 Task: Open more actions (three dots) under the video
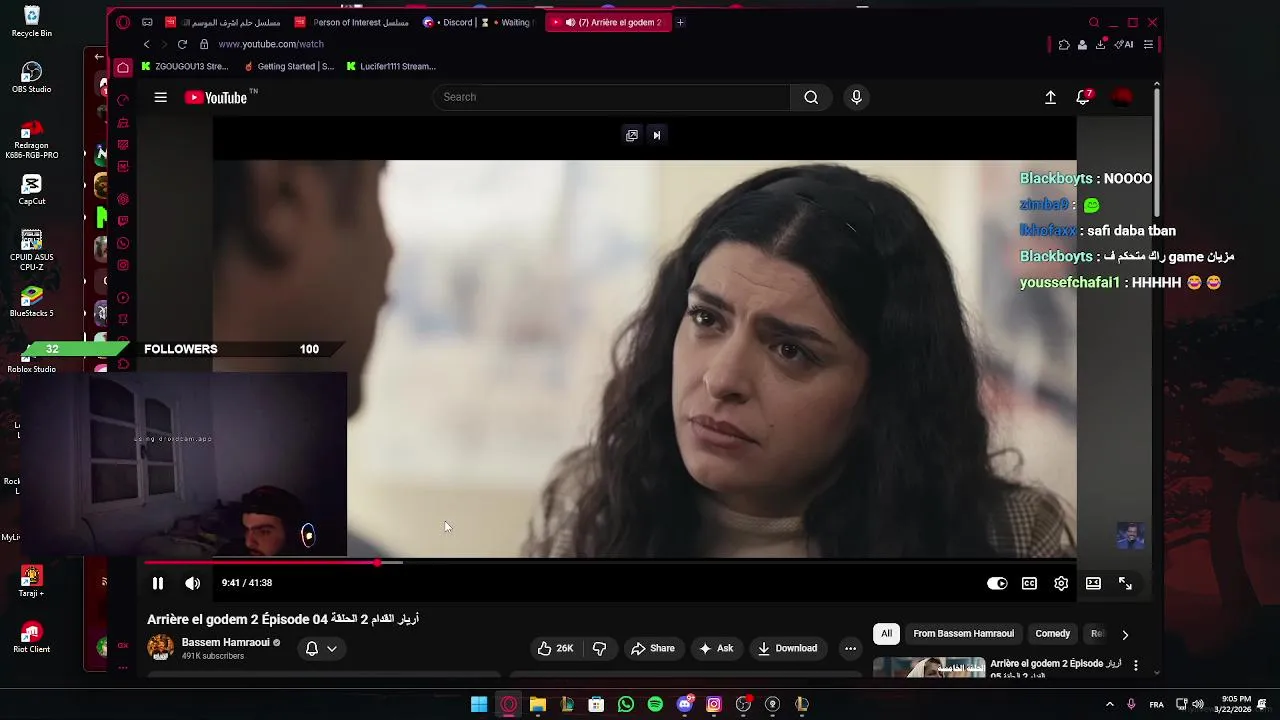tap(850, 648)
